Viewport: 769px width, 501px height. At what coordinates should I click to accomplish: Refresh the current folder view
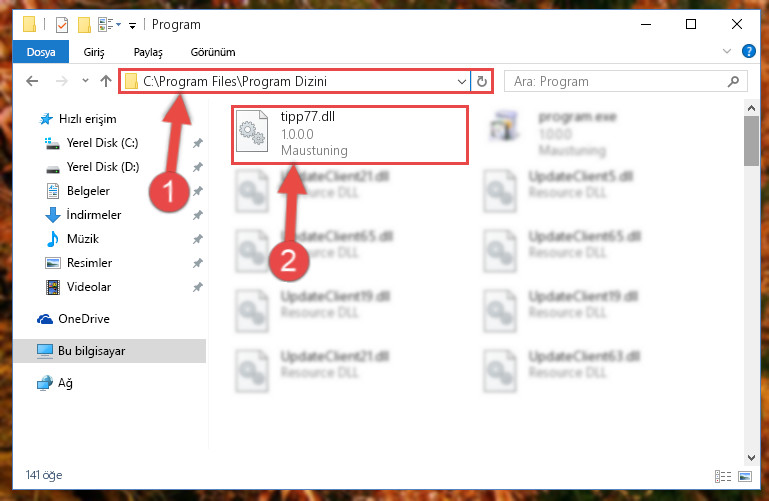click(x=482, y=81)
